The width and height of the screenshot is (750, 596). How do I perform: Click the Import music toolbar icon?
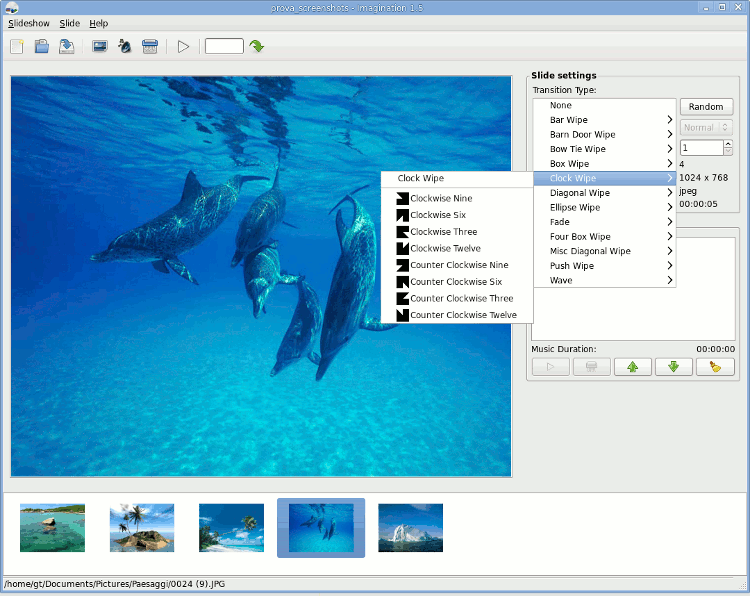[x=125, y=46]
